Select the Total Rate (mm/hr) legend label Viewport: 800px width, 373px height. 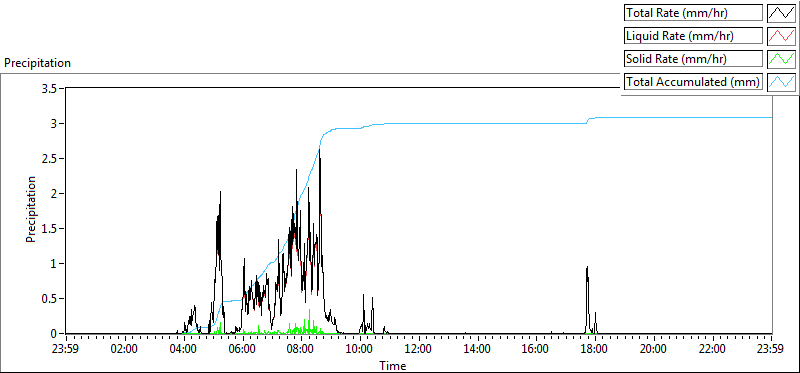(x=694, y=13)
